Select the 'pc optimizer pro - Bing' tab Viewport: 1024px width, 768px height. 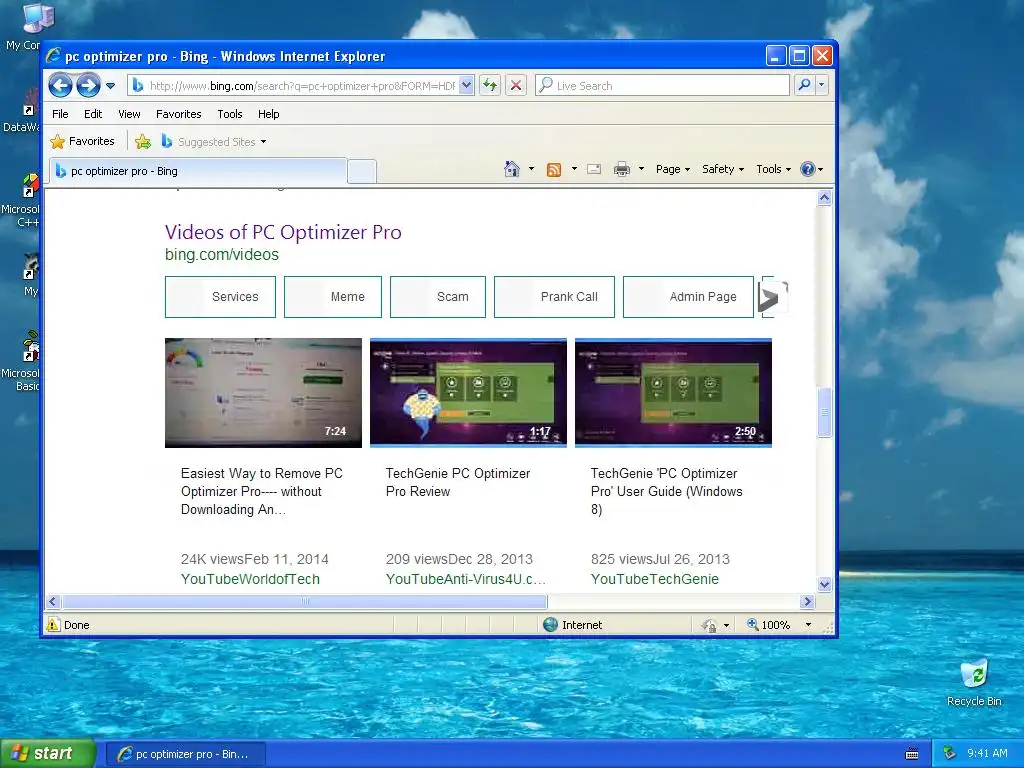[198, 171]
